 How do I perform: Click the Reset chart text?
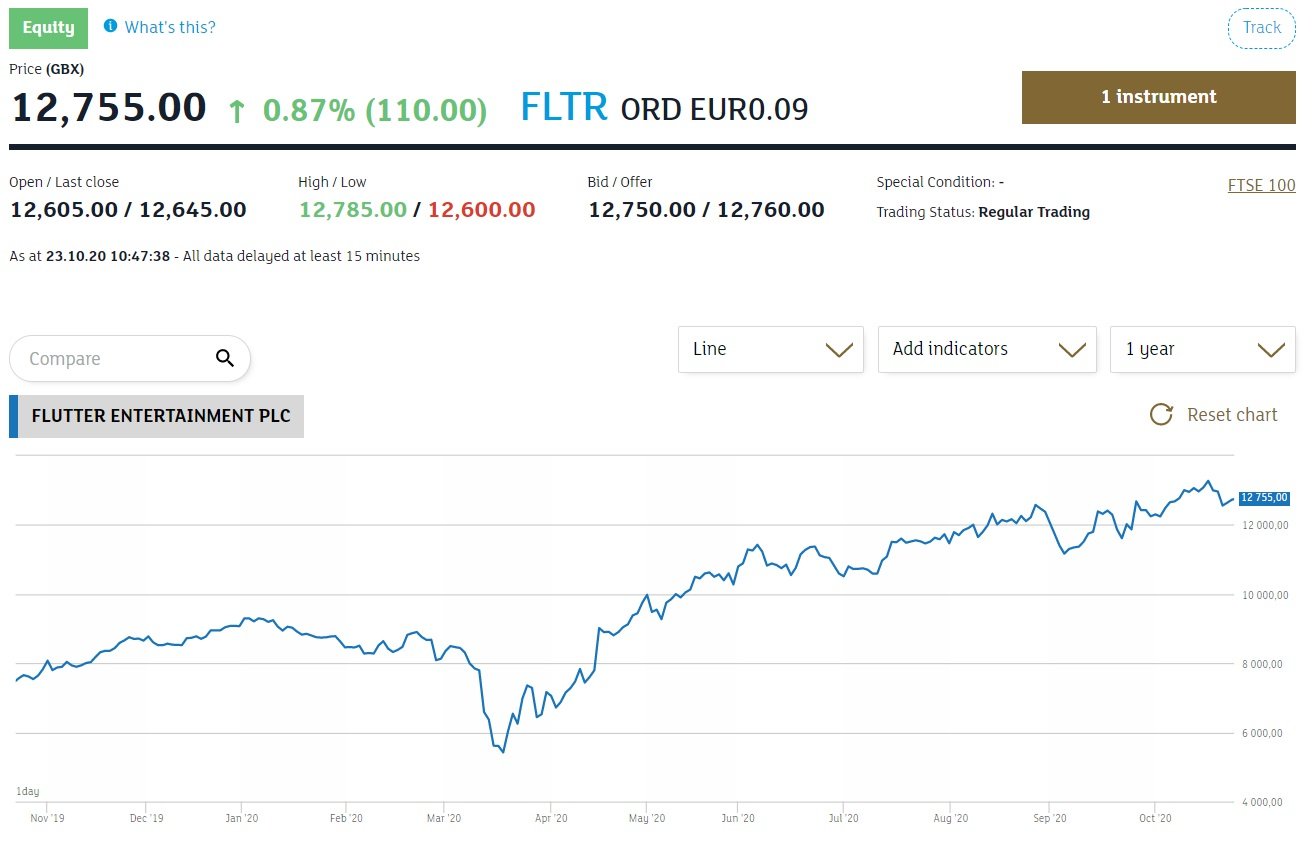click(x=1232, y=415)
